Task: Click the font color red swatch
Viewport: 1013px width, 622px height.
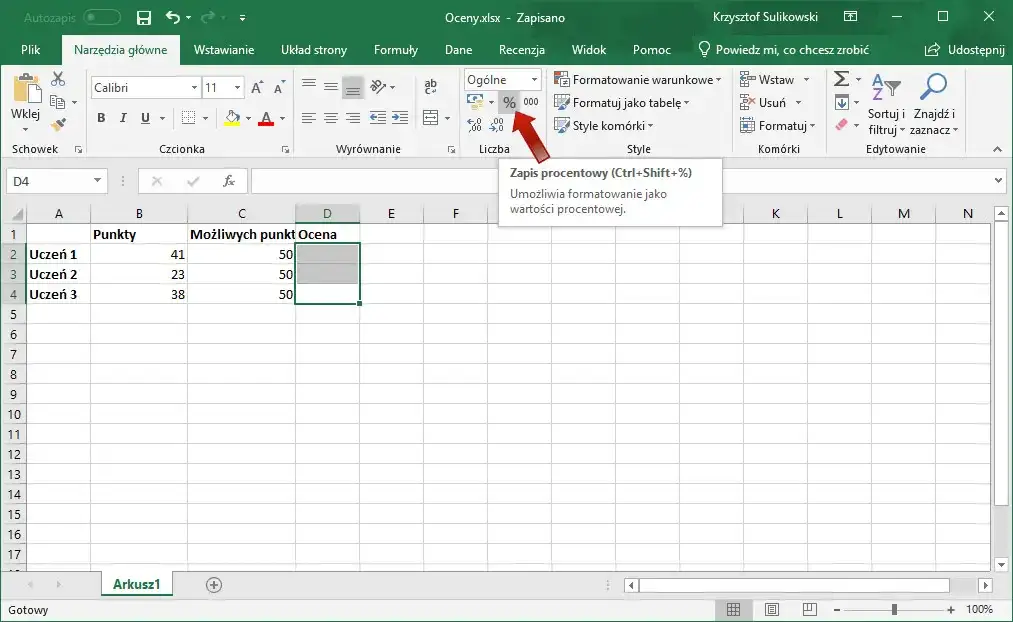Action: 266,119
